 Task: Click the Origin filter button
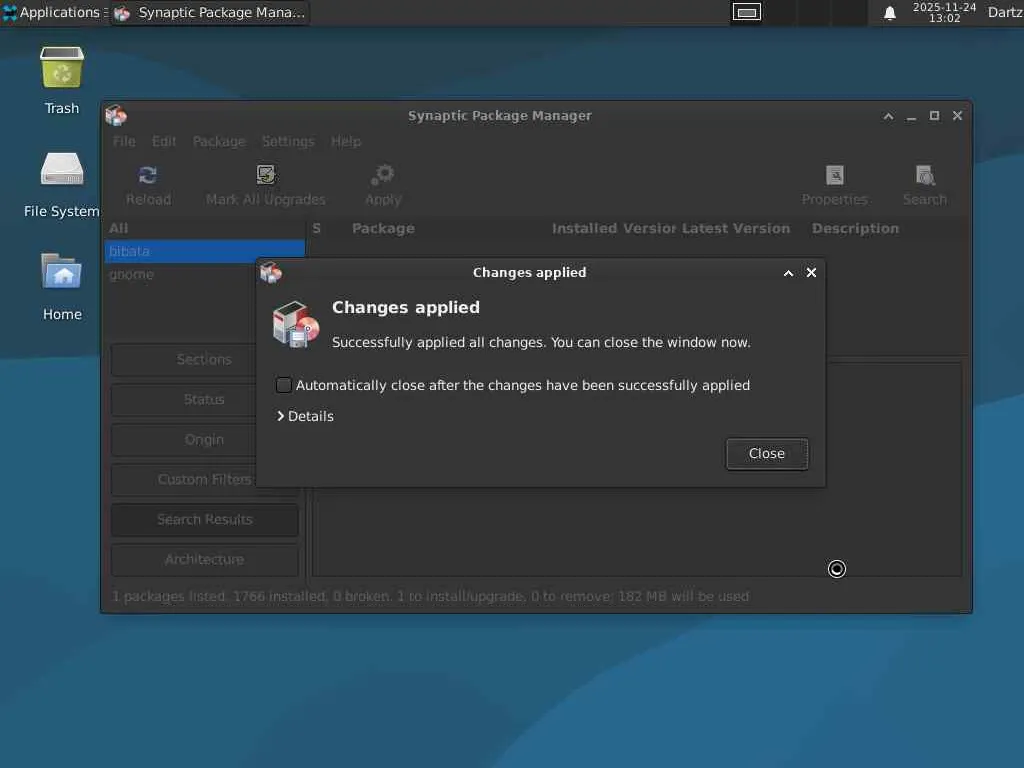[x=204, y=440]
